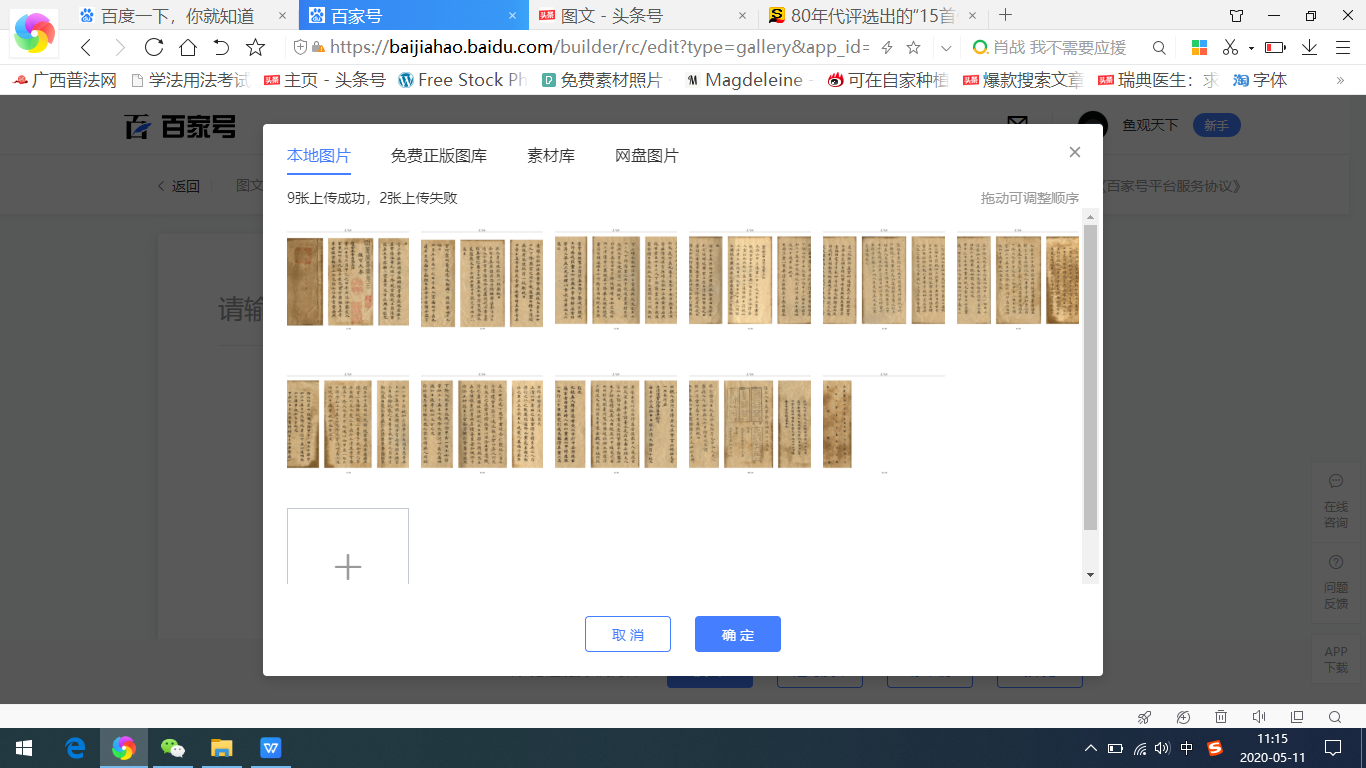This screenshot has width=1366, height=768.
Task: Open WeChat from the taskbar
Action: [172, 747]
